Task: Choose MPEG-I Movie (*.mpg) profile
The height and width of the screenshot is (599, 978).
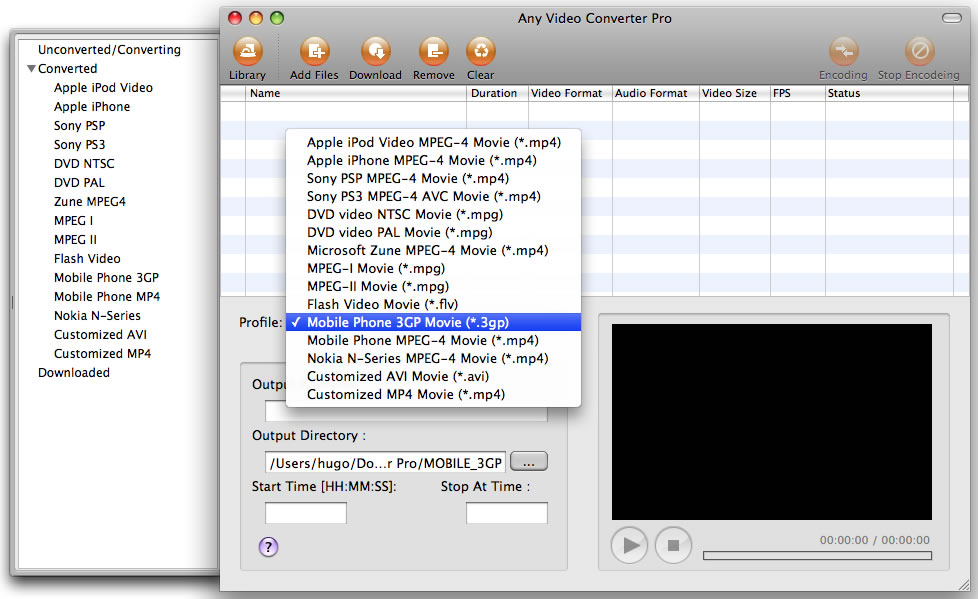Action: (433, 268)
